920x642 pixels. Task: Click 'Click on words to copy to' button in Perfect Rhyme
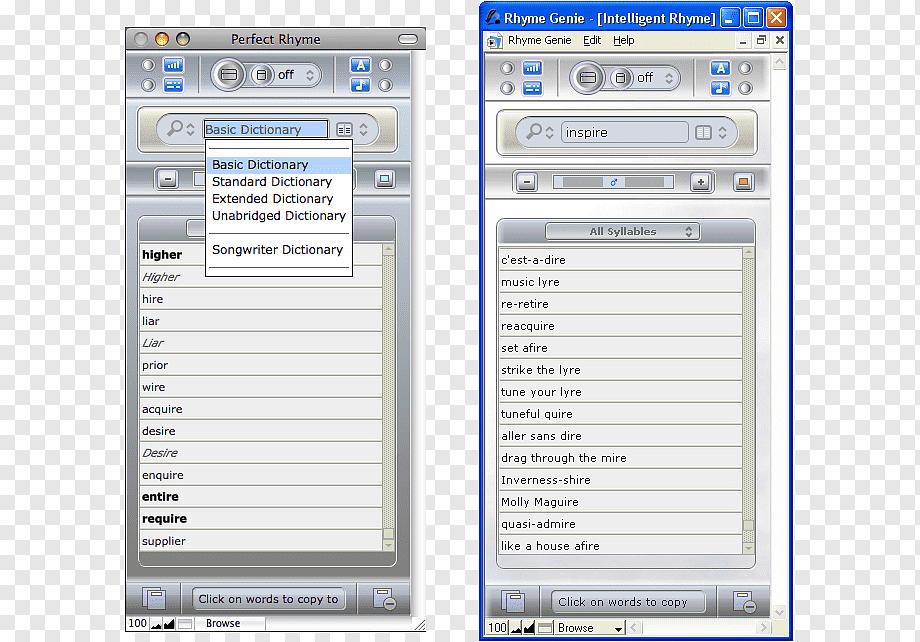pyautogui.click(x=268, y=599)
